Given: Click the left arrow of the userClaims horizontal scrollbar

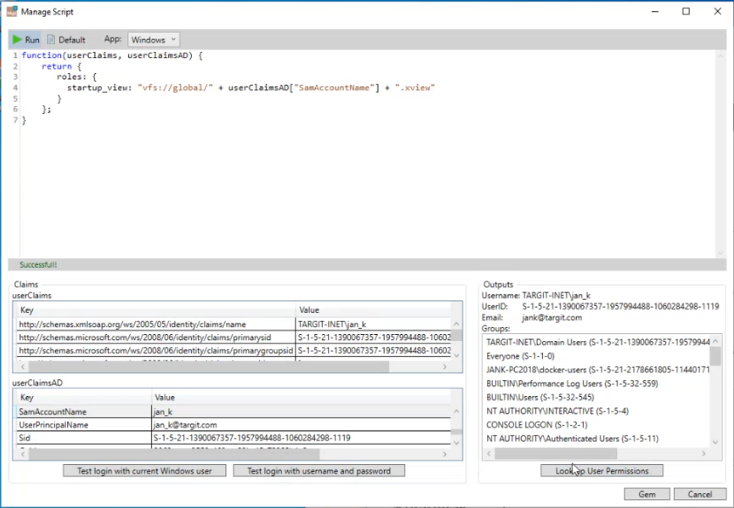Looking at the screenshot, I should coord(23,367).
